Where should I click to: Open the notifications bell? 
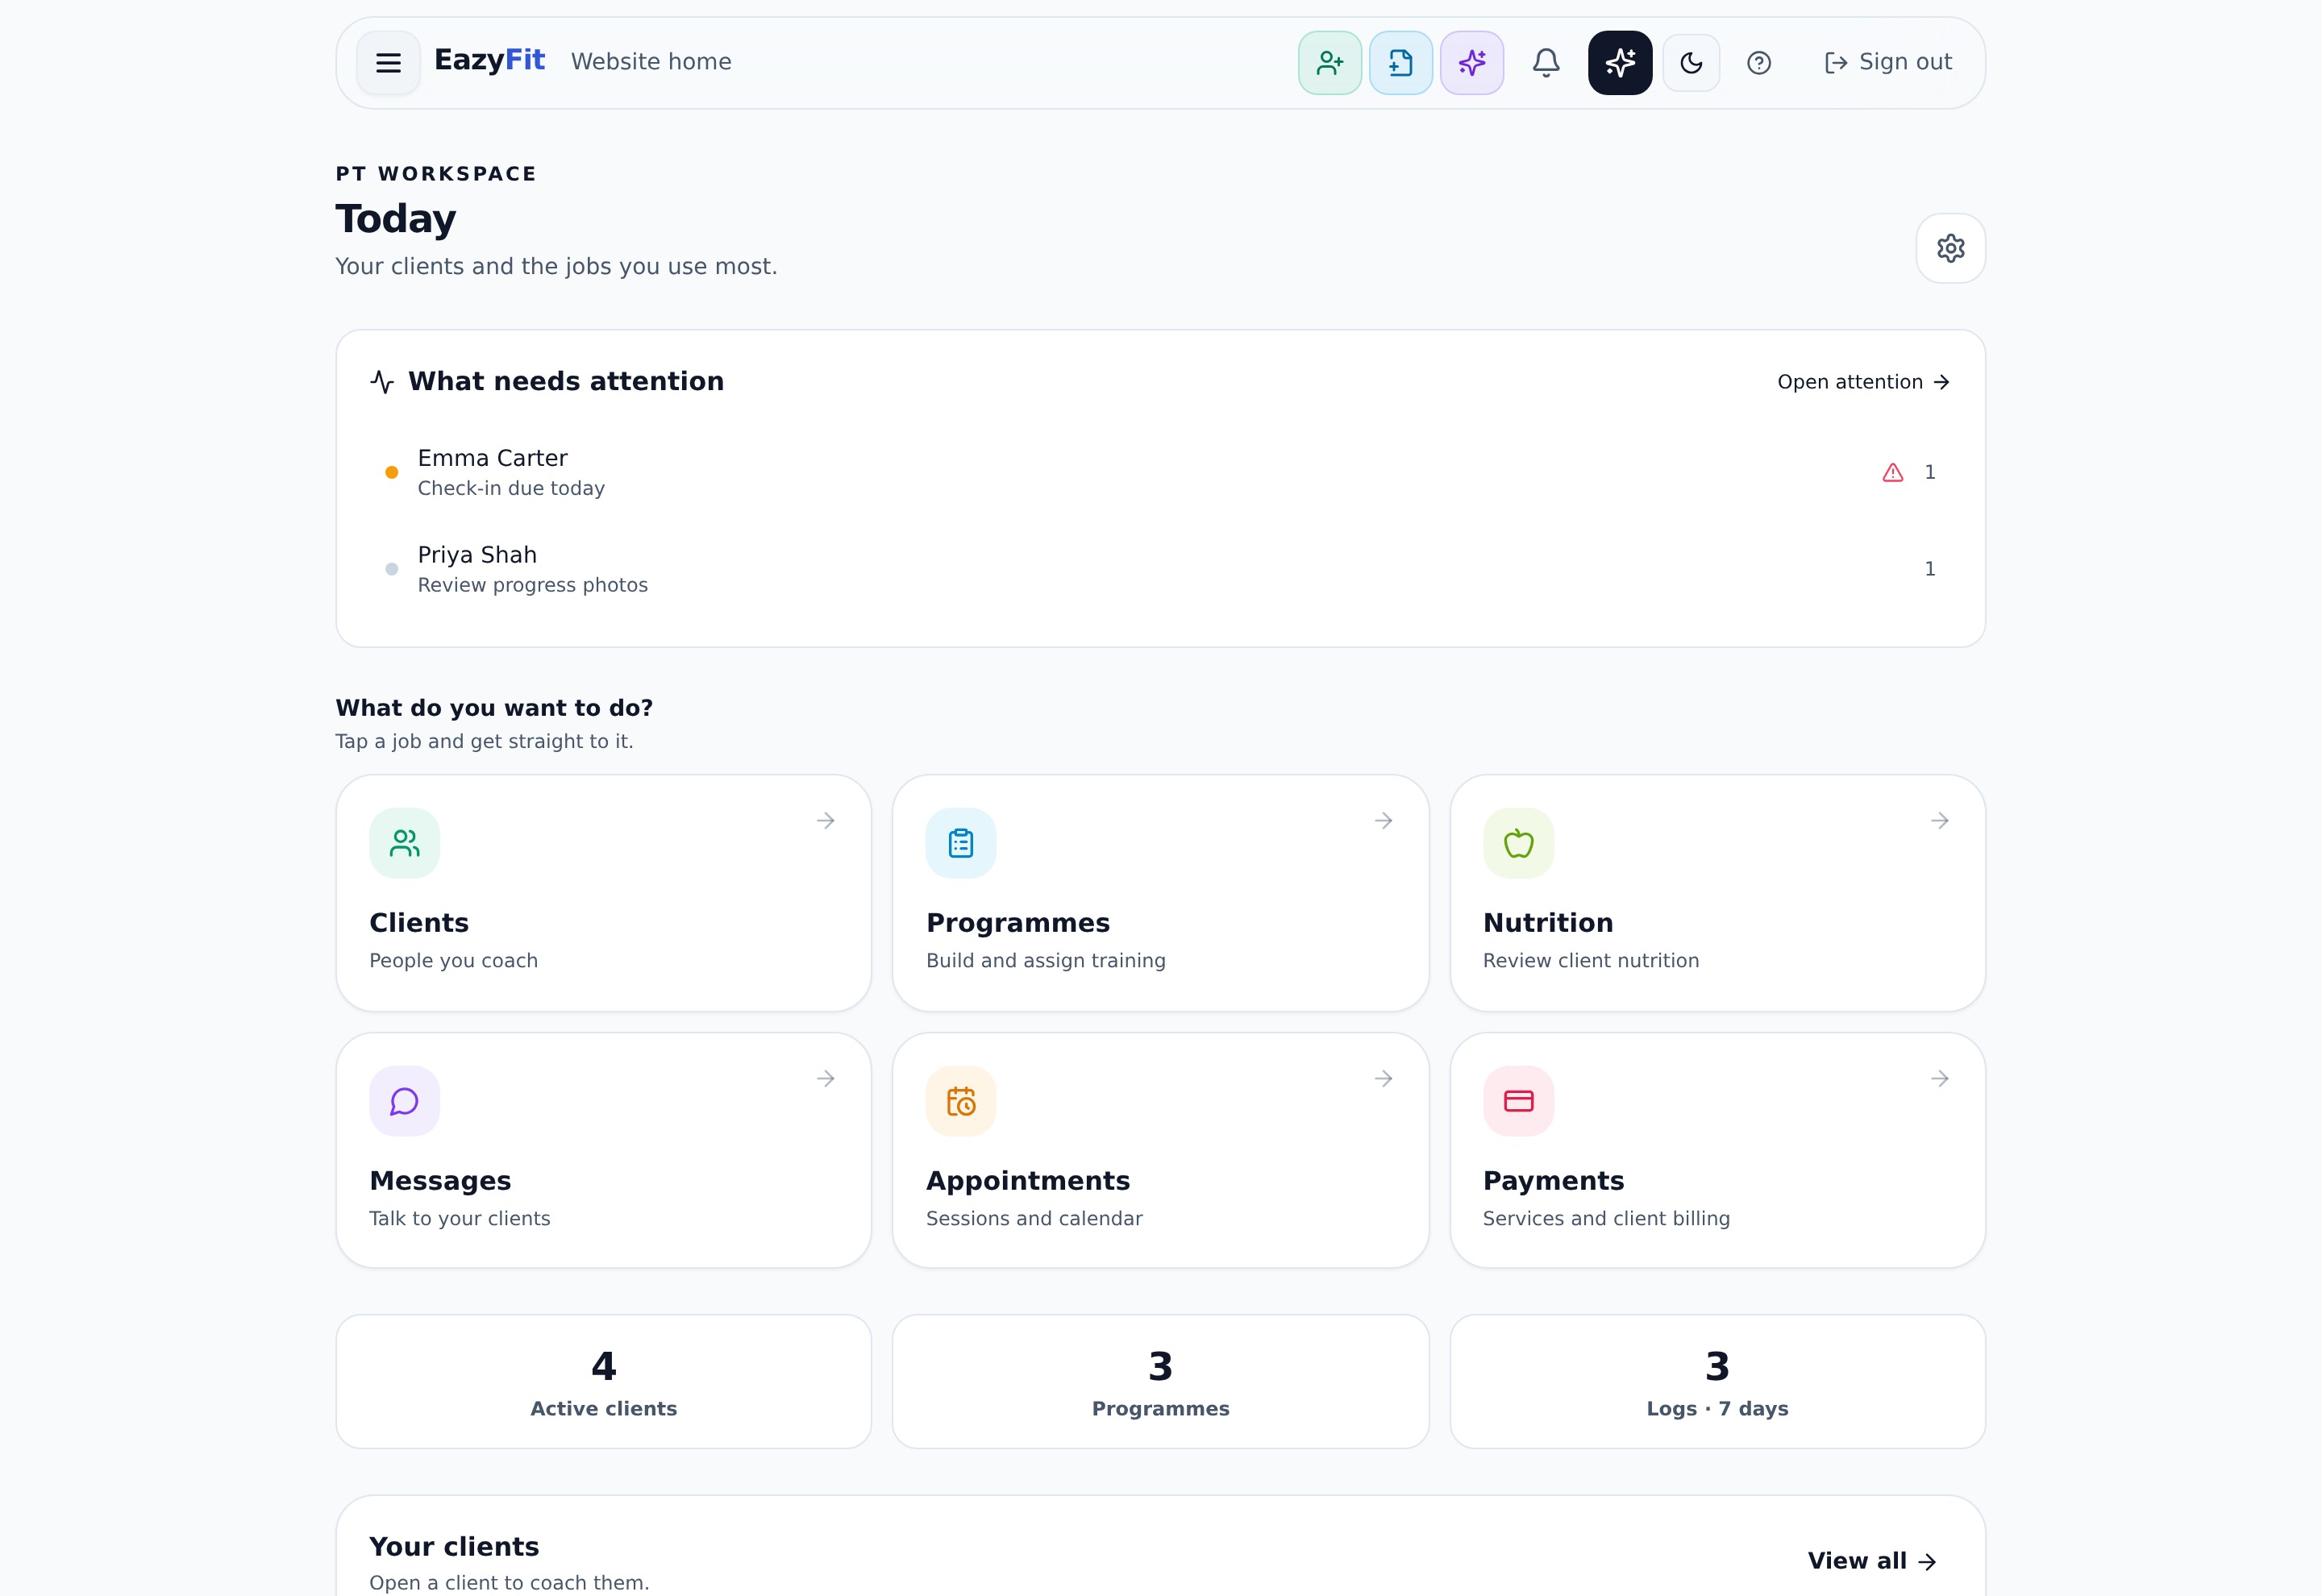1545,63
